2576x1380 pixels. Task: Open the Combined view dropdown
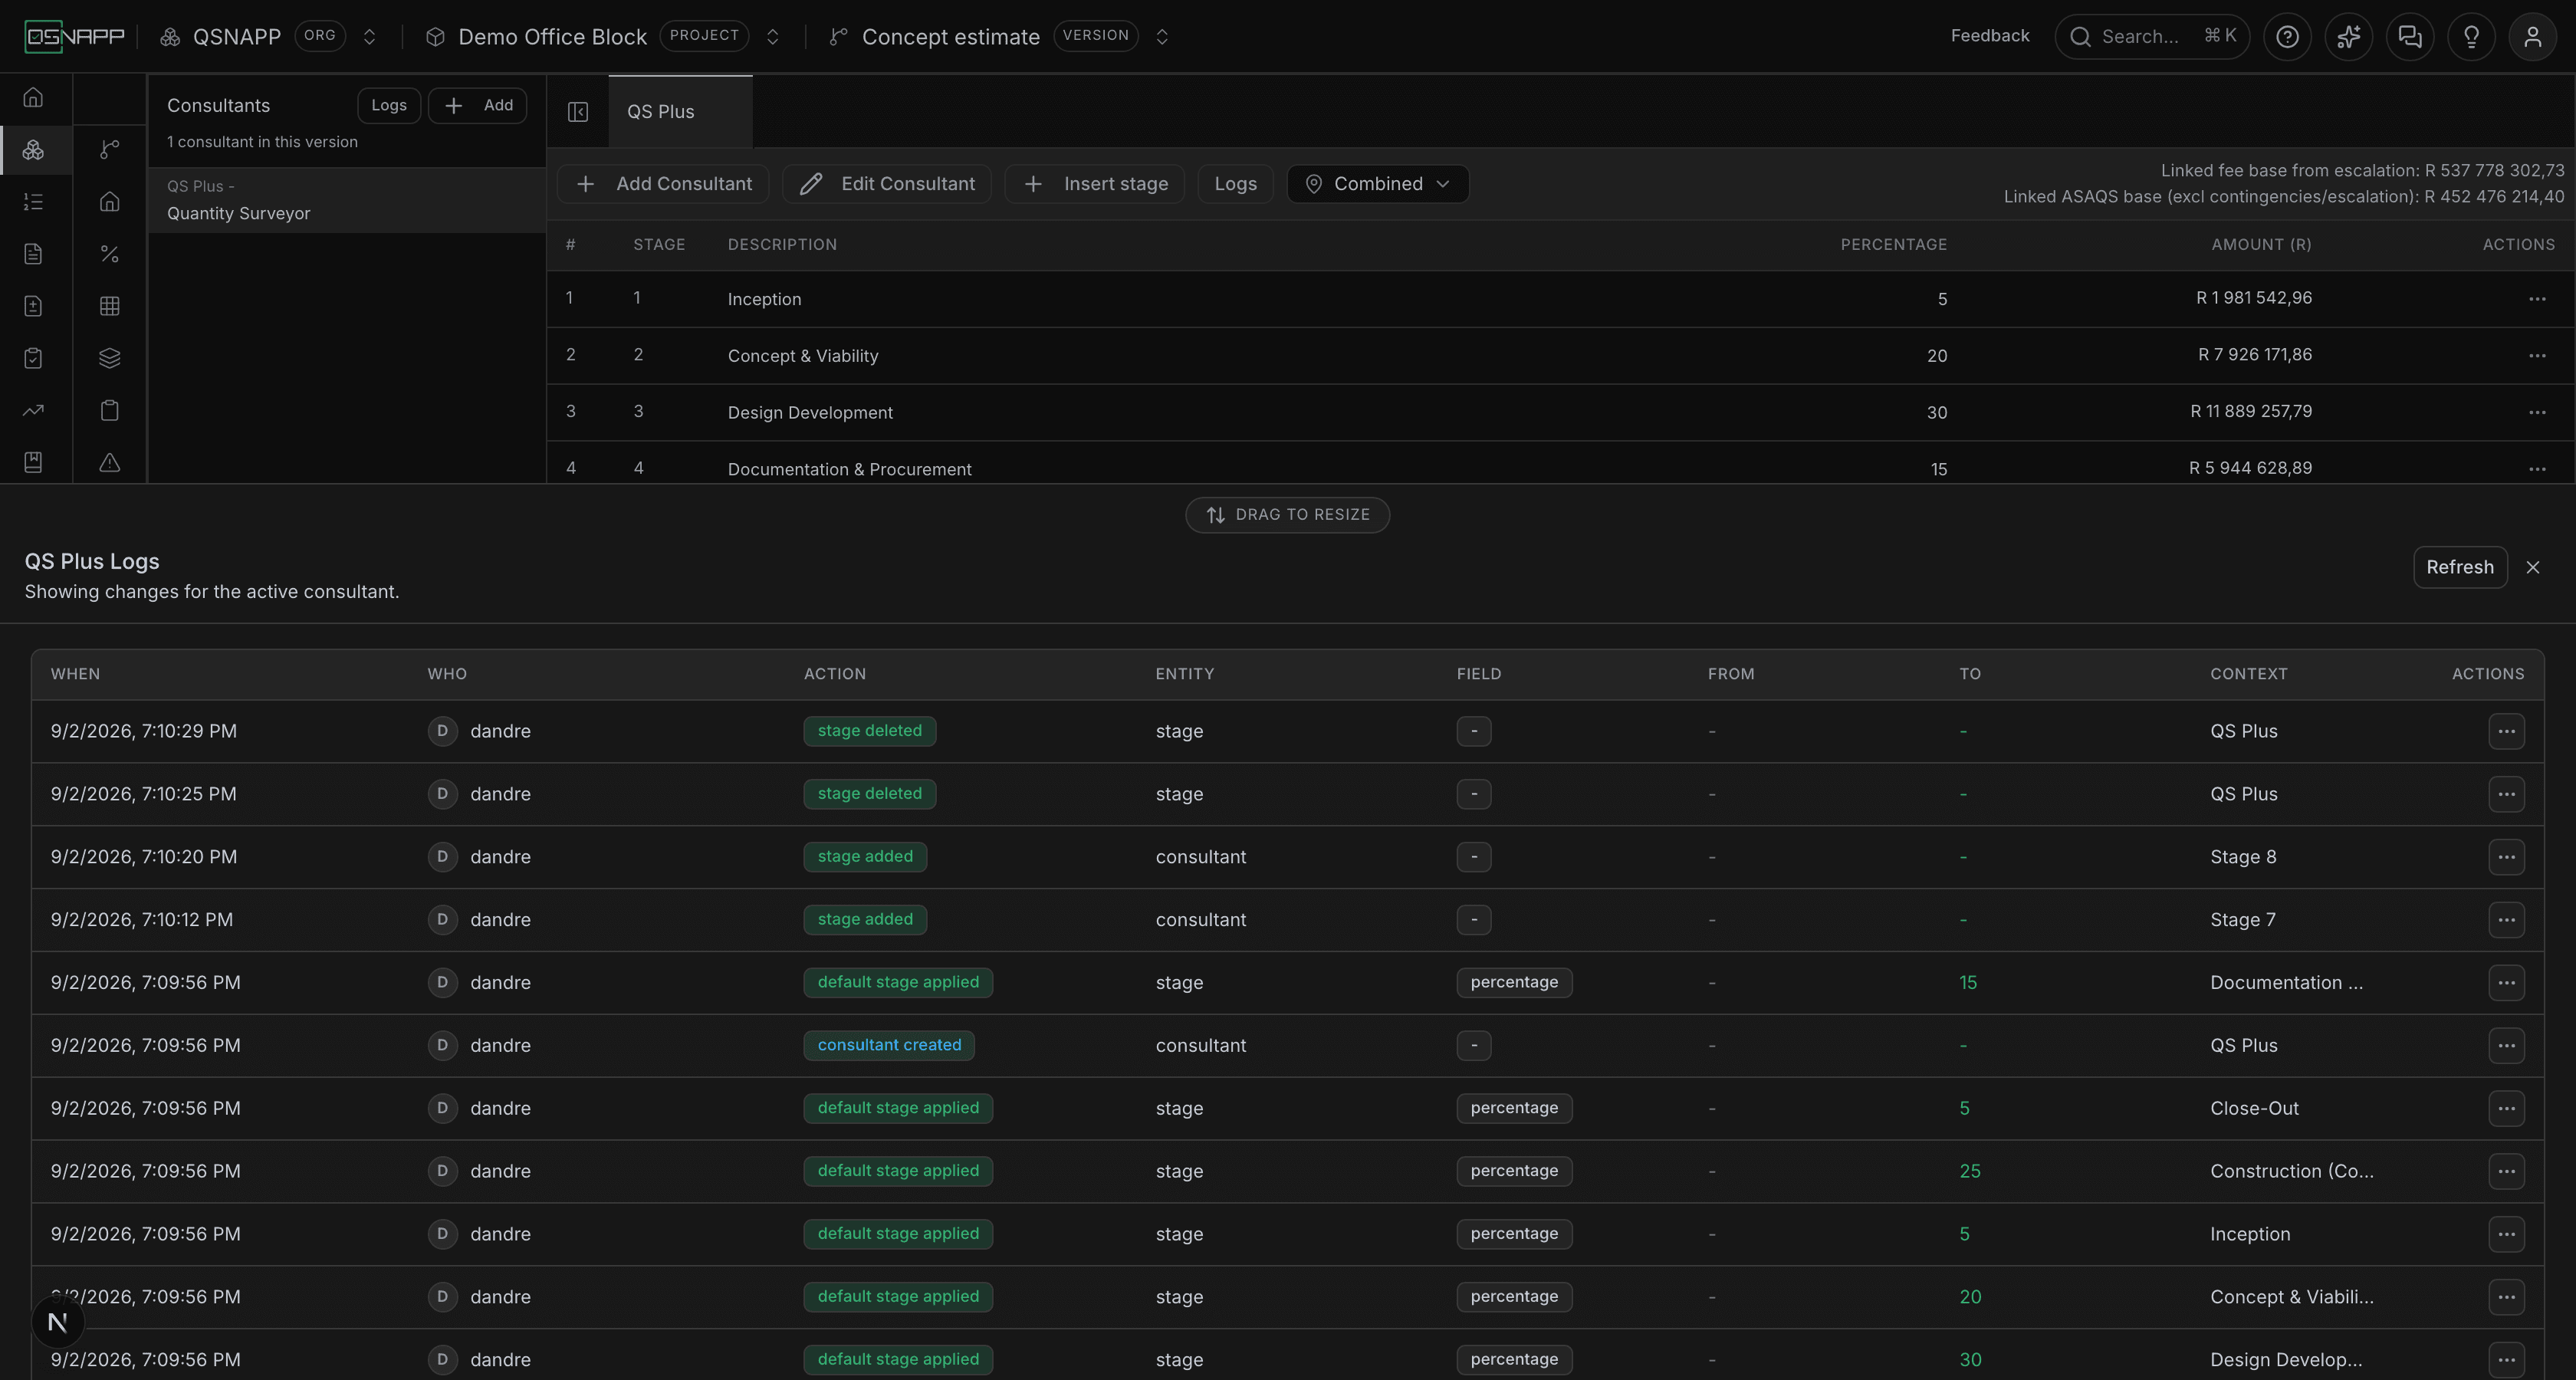pyautogui.click(x=1377, y=184)
